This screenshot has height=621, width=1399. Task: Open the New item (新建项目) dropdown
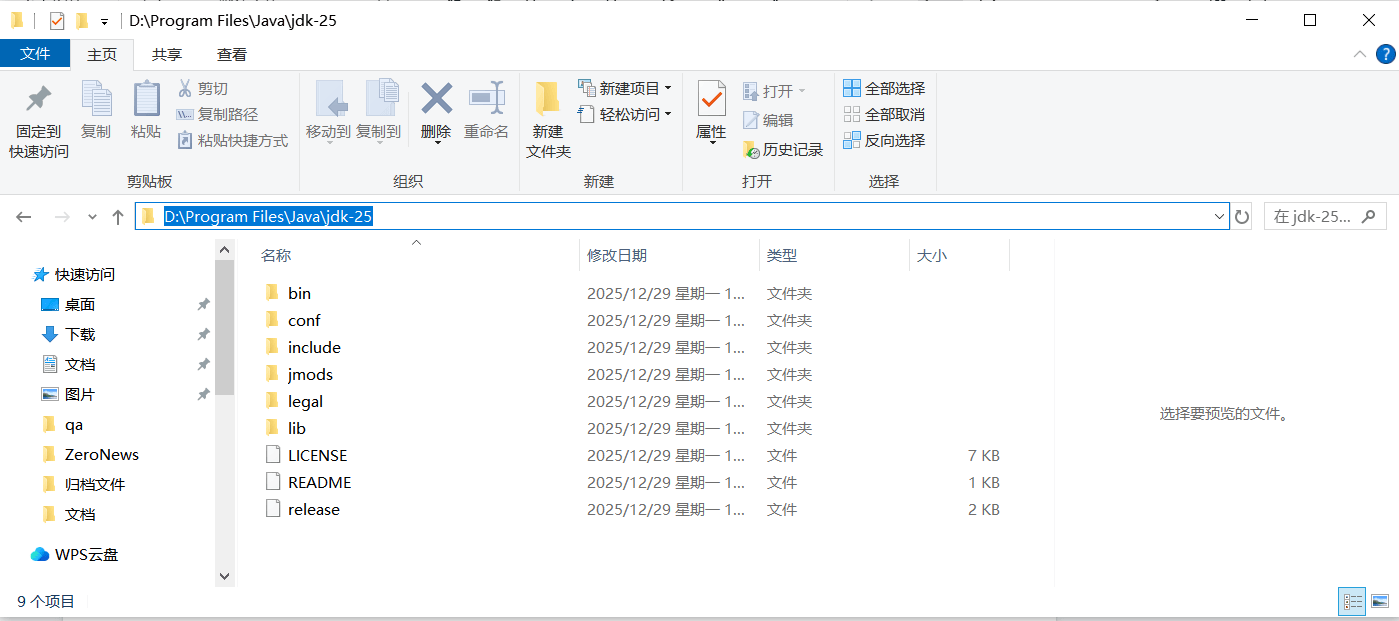coord(625,88)
